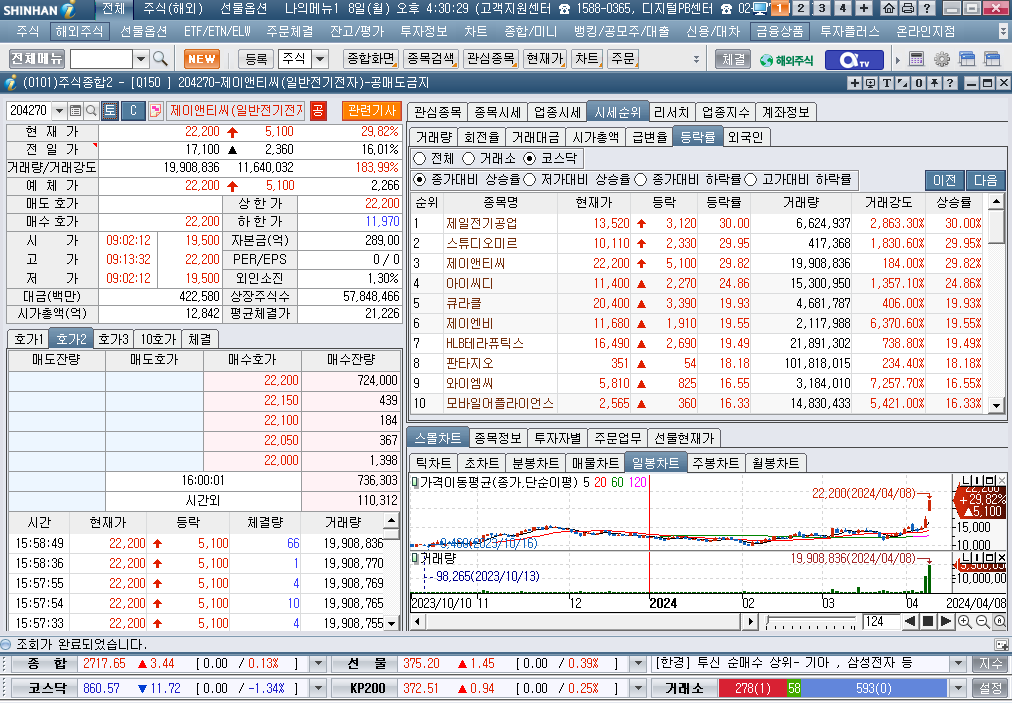This screenshot has height=703, width=1012.
Task: Click the 토 icon button next to stock code
Action: pyautogui.click(x=110, y=110)
